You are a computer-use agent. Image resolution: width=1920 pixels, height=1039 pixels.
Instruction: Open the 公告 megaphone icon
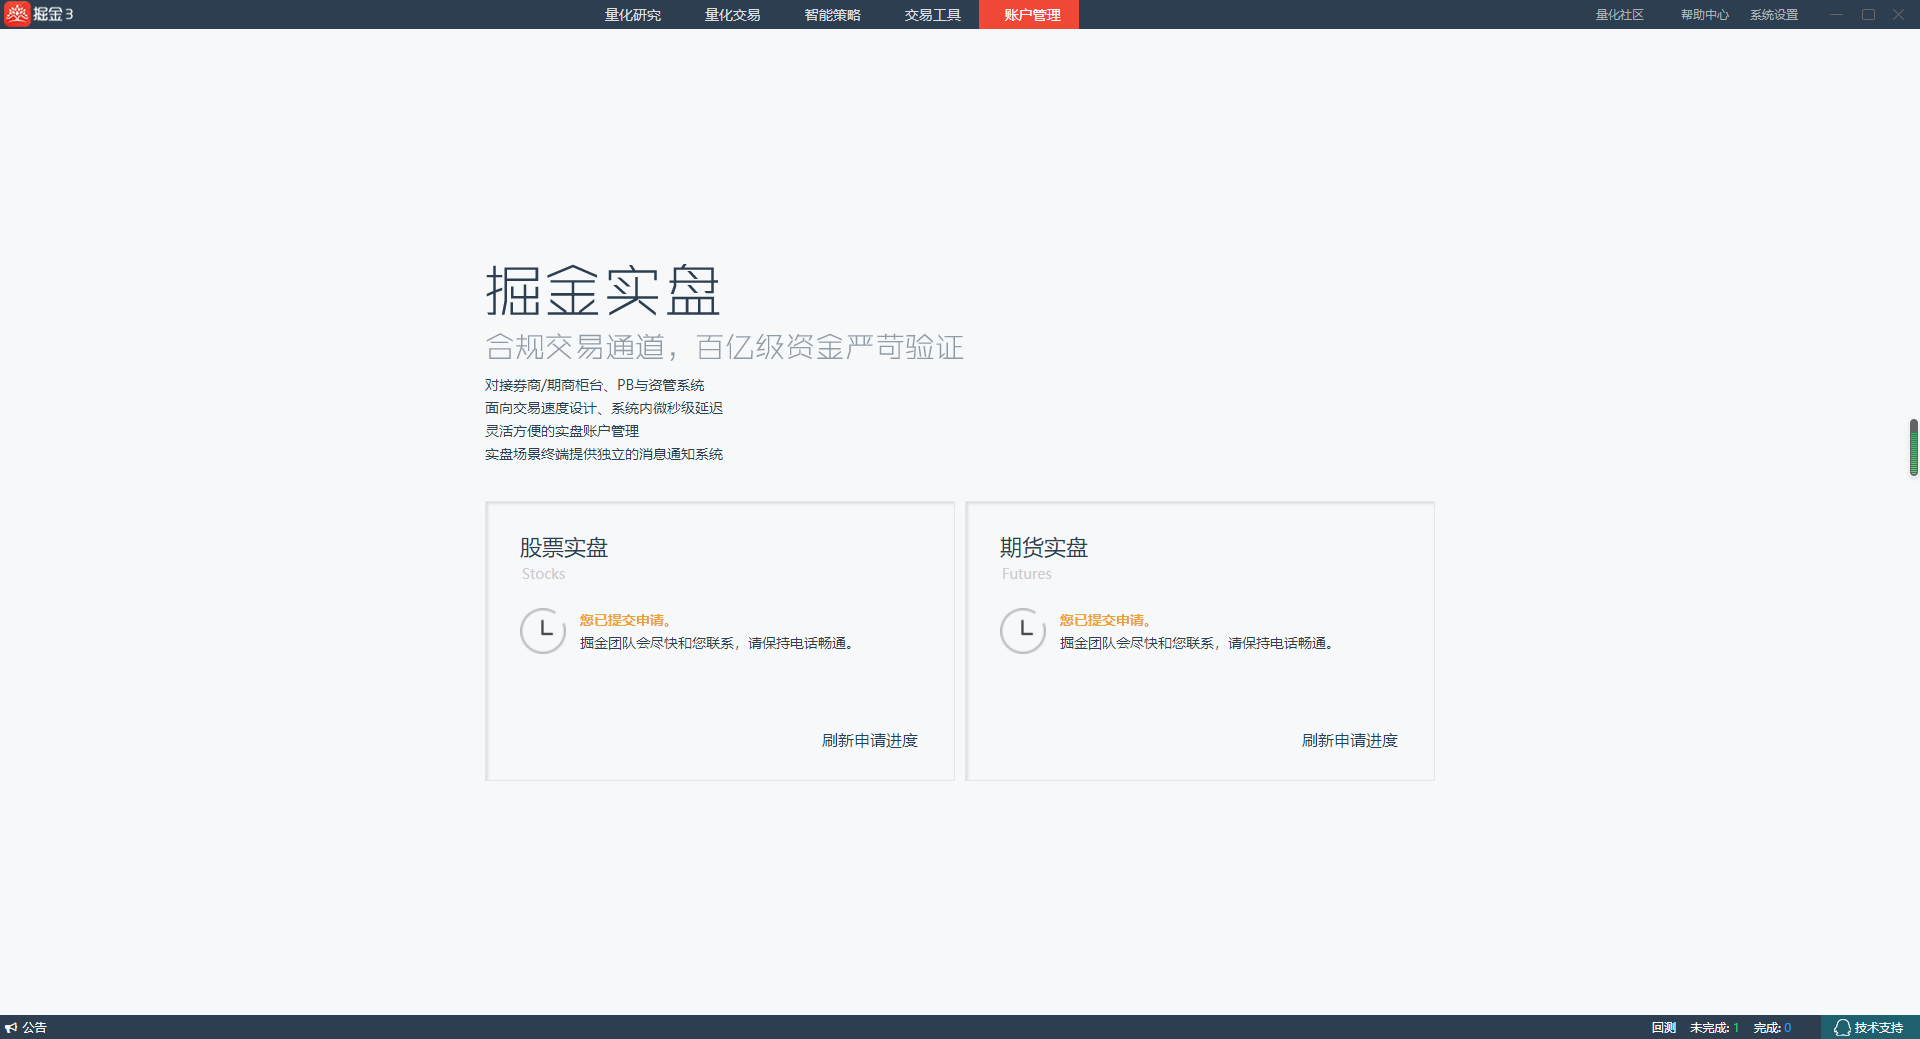11,1028
